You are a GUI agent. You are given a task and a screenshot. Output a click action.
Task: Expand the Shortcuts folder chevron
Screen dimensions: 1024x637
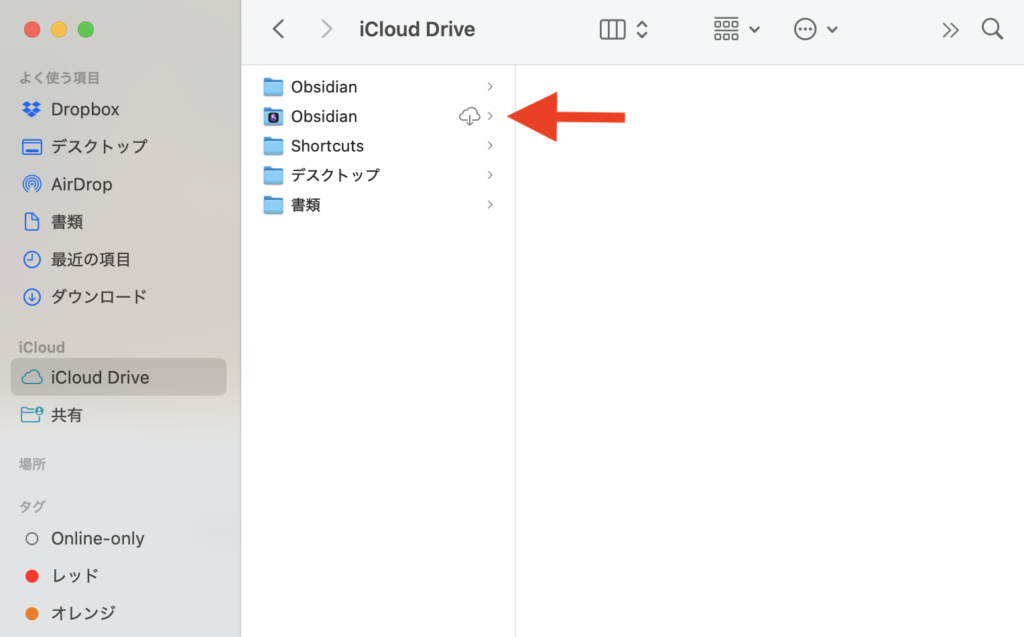tap(490, 146)
